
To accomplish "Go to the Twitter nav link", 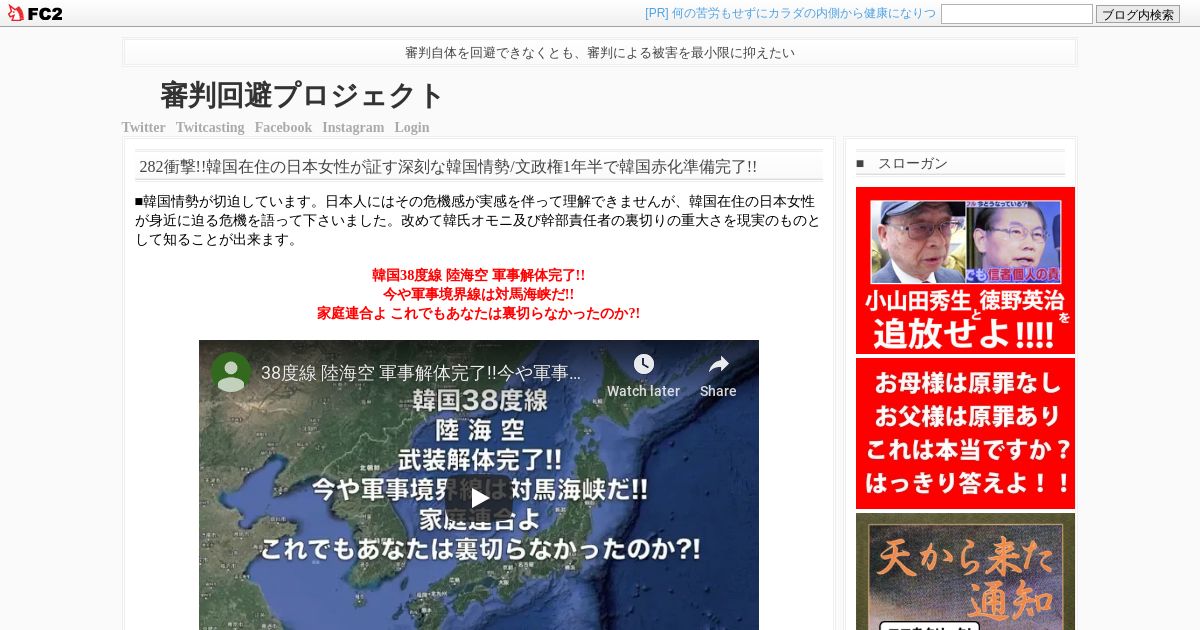I will 143,127.
